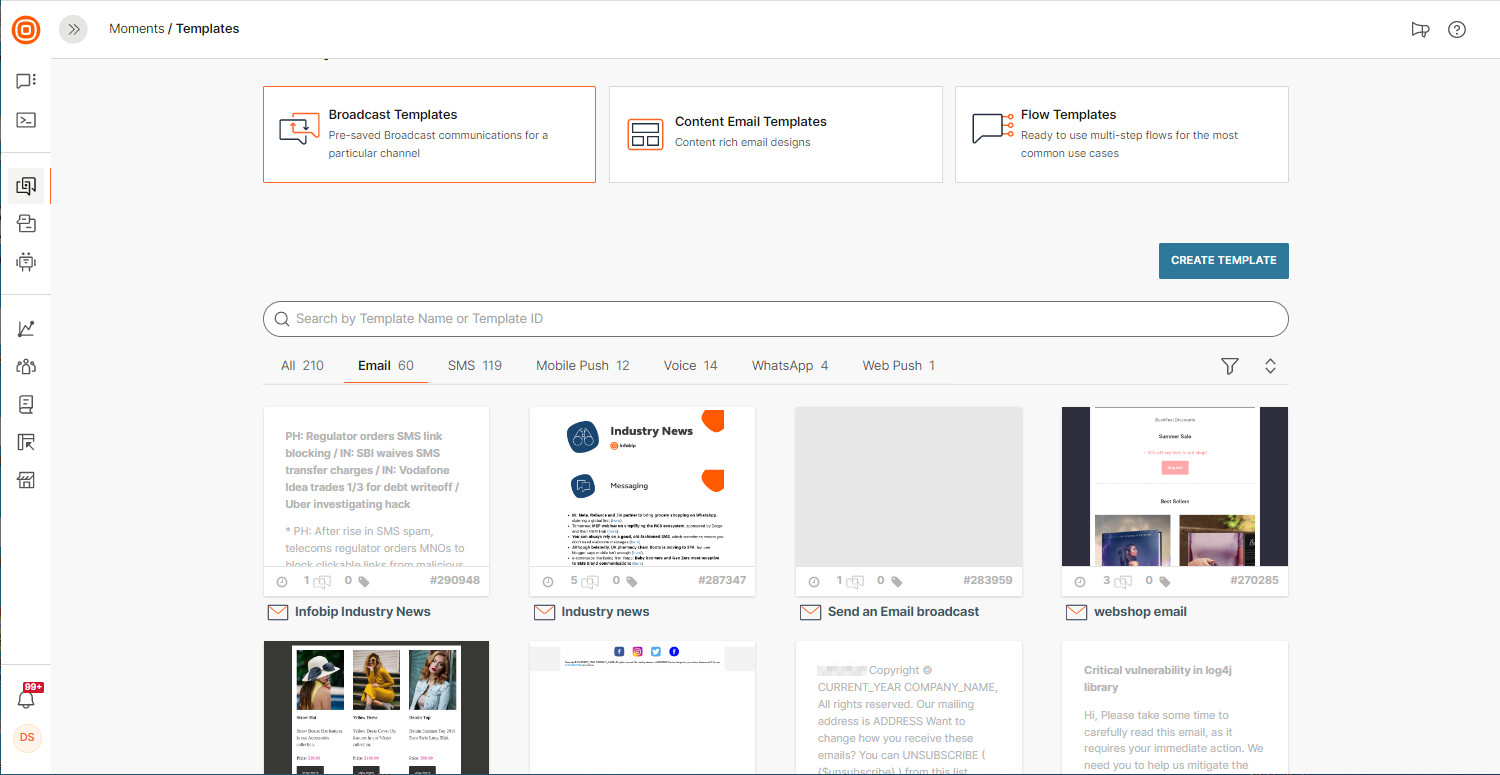Switch to the SMS templates tab

pyautogui.click(x=475, y=366)
